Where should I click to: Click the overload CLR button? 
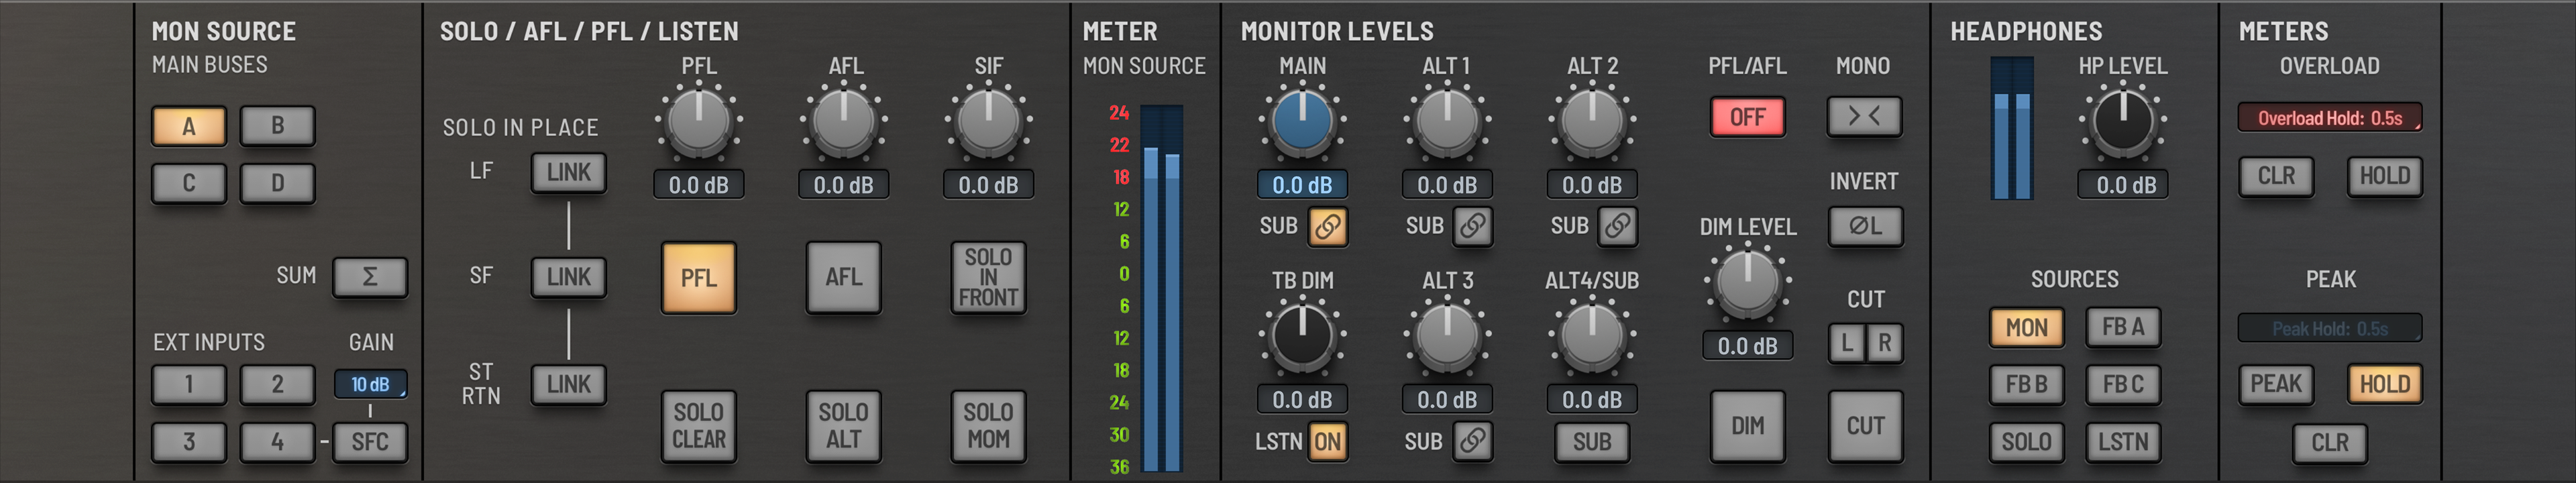click(x=2277, y=176)
